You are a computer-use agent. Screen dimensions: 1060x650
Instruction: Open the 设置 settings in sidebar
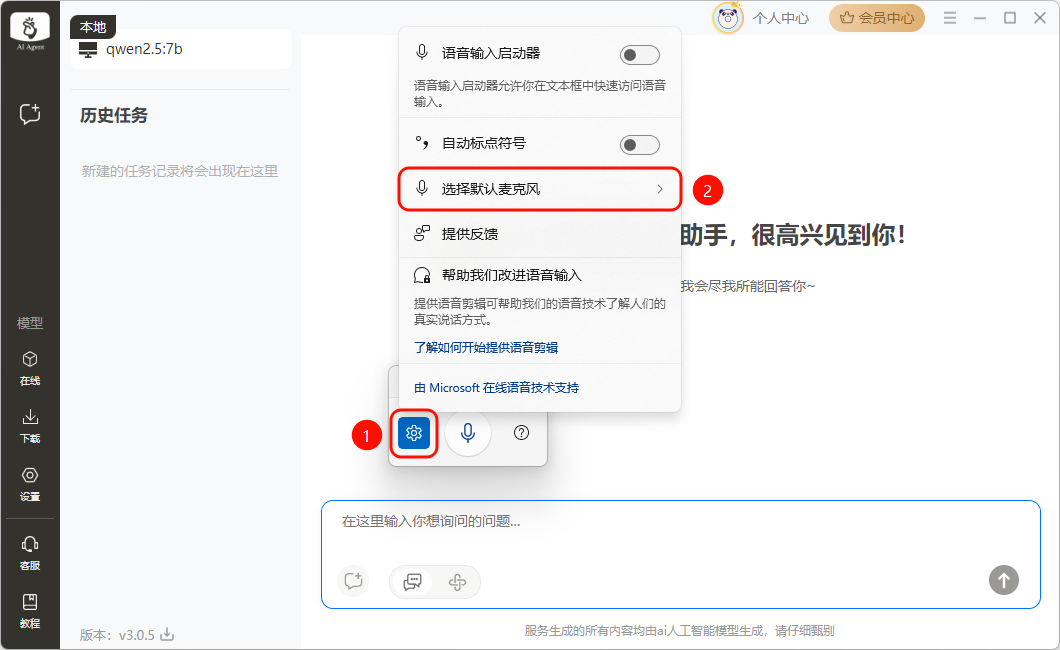[30, 482]
